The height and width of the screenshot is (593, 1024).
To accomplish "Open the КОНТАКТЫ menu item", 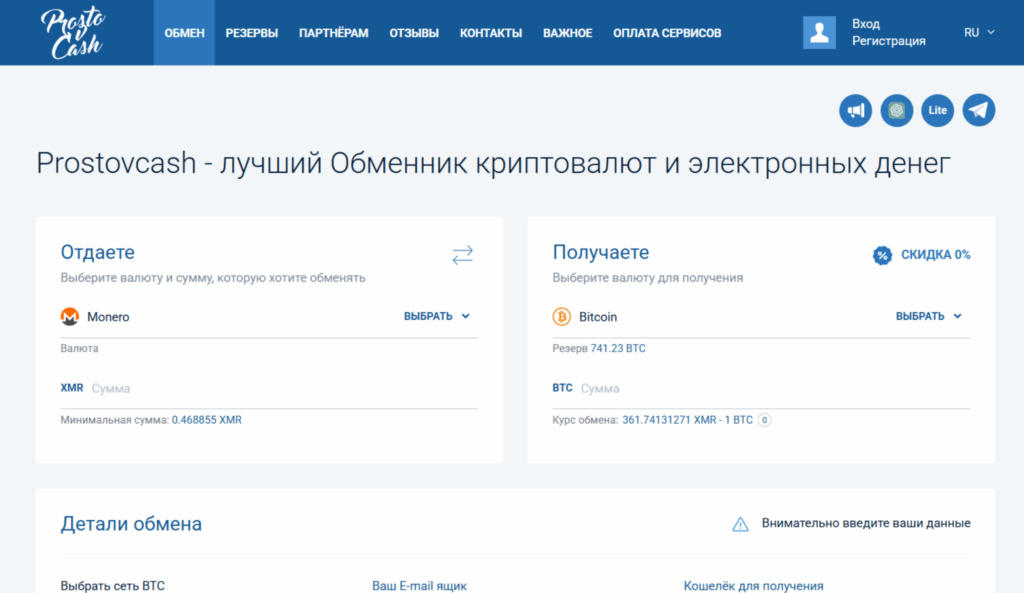I will [x=490, y=33].
